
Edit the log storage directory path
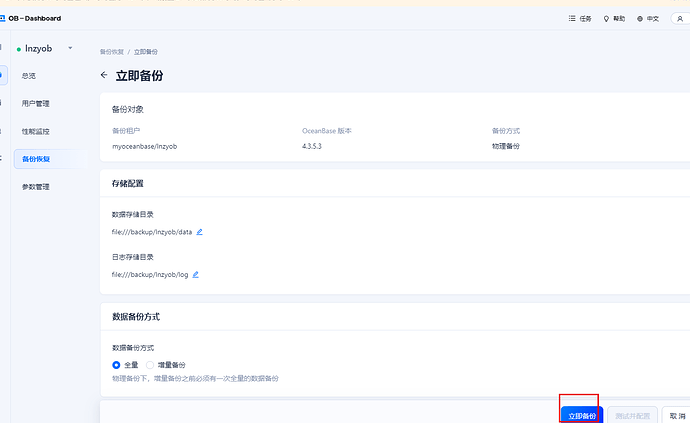click(196, 274)
